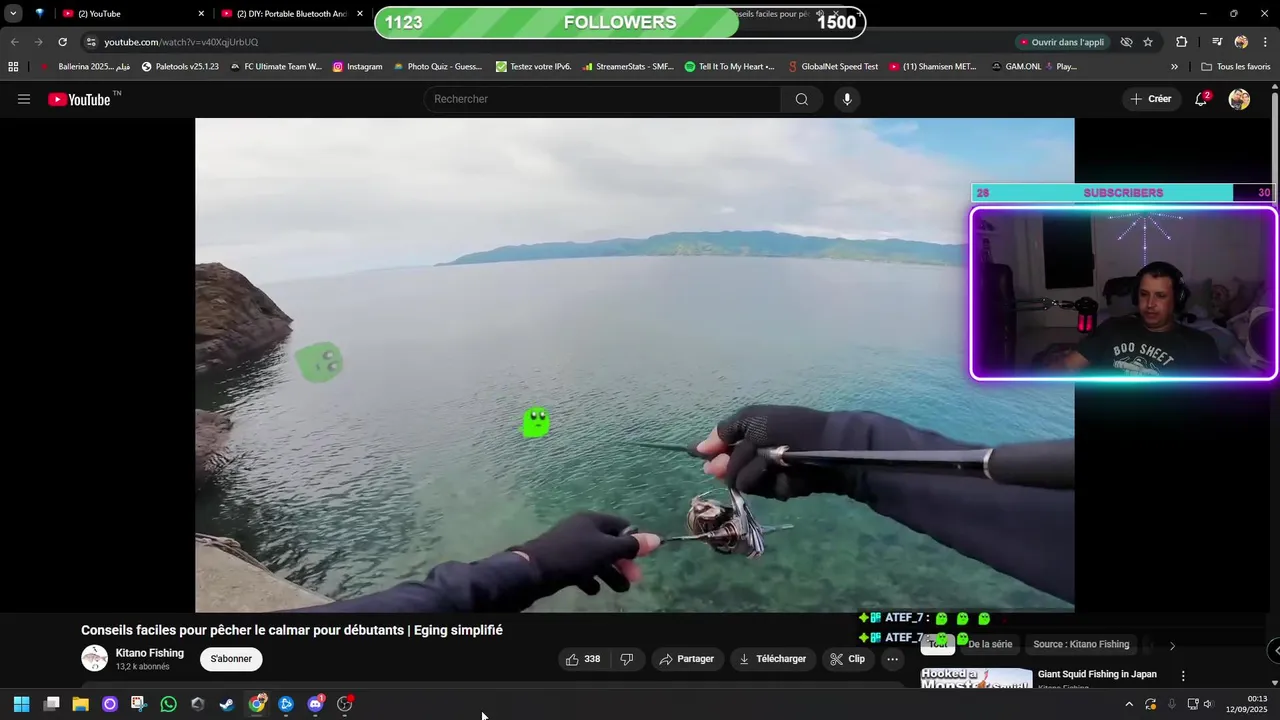
Task: Like the video with thumbs up
Action: click(x=583, y=659)
